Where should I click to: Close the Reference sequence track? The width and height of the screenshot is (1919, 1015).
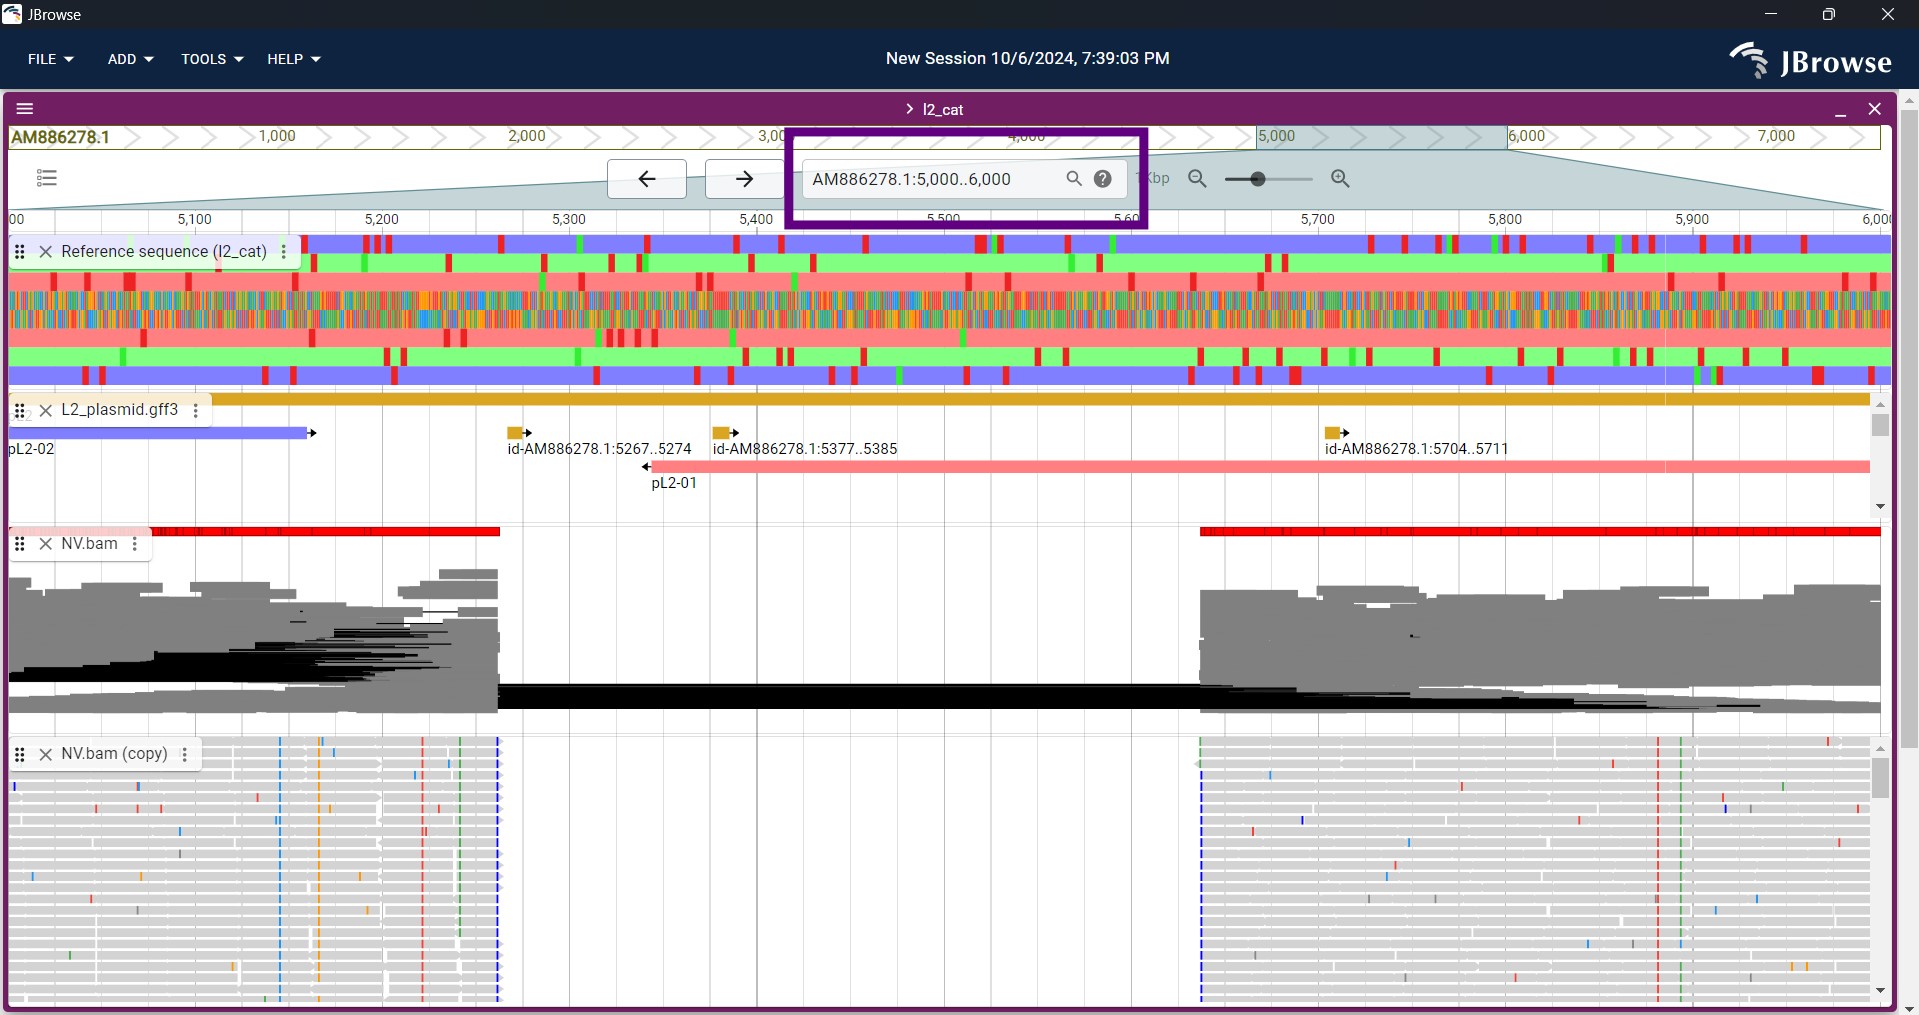(x=45, y=252)
